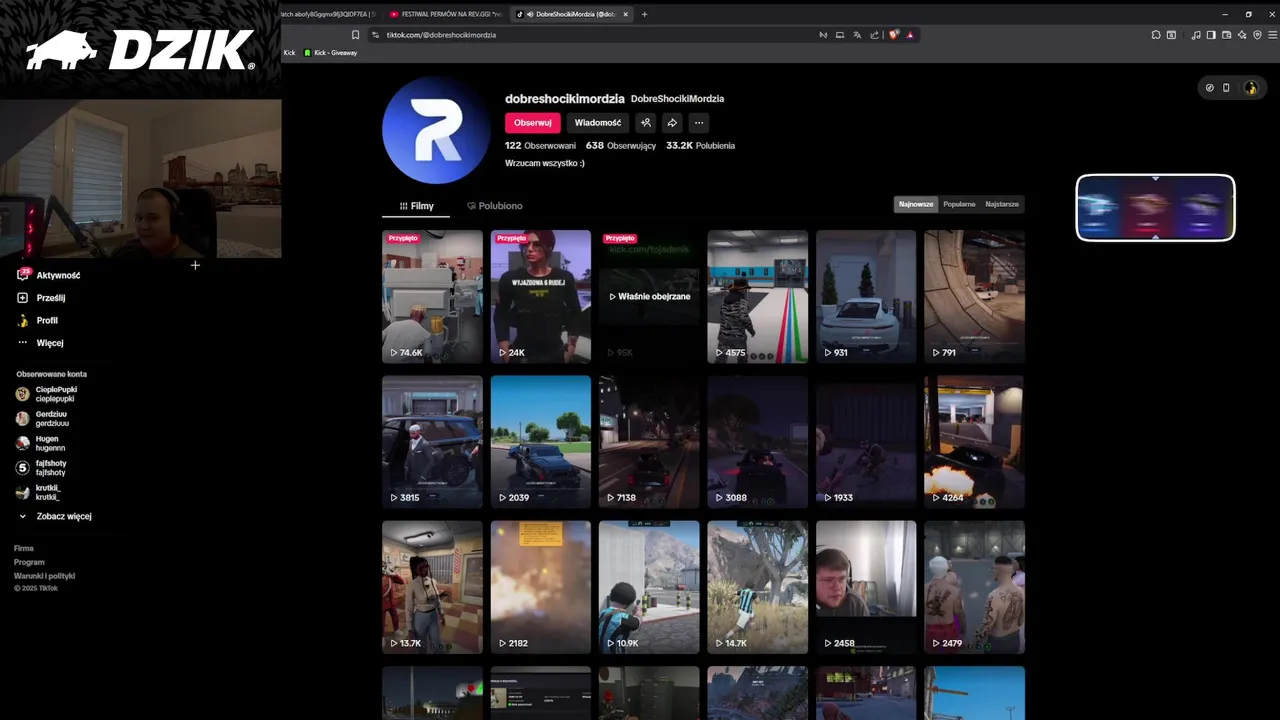The width and height of the screenshot is (1280, 720).
Task: Select Najstarsze sort option
Action: [x=1002, y=204]
